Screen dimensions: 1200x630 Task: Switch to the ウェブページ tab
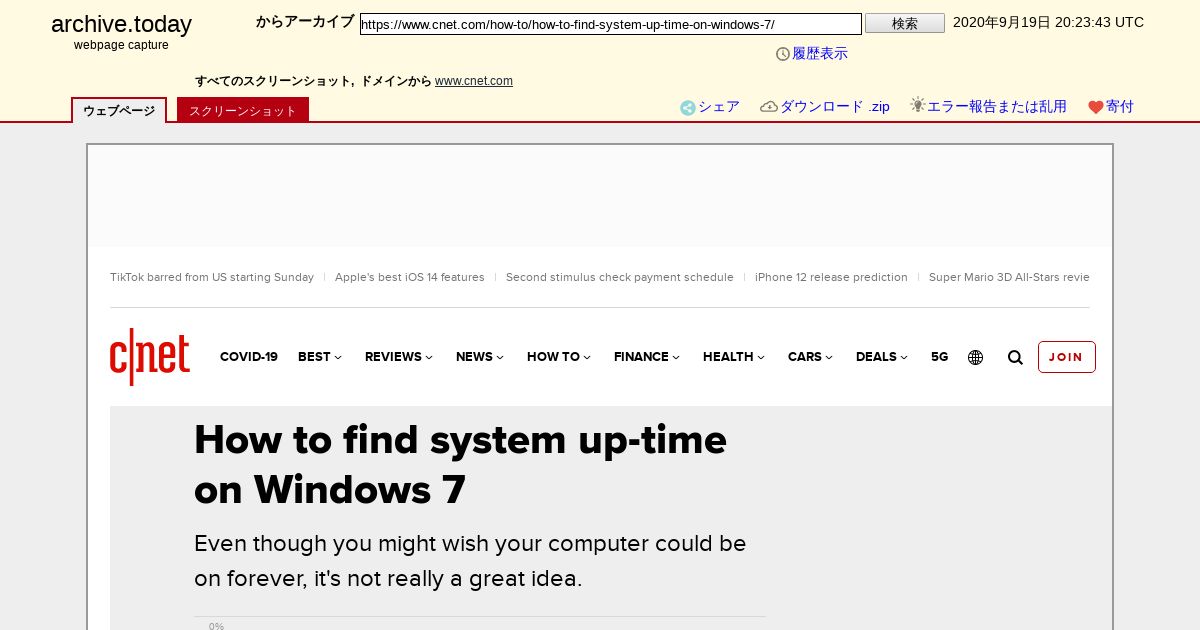tap(119, 110)
